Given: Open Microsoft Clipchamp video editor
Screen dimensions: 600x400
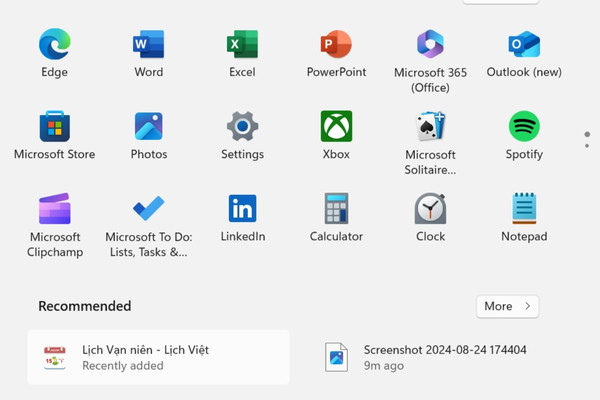Looking at the screenshot, I should click(55, 209).
